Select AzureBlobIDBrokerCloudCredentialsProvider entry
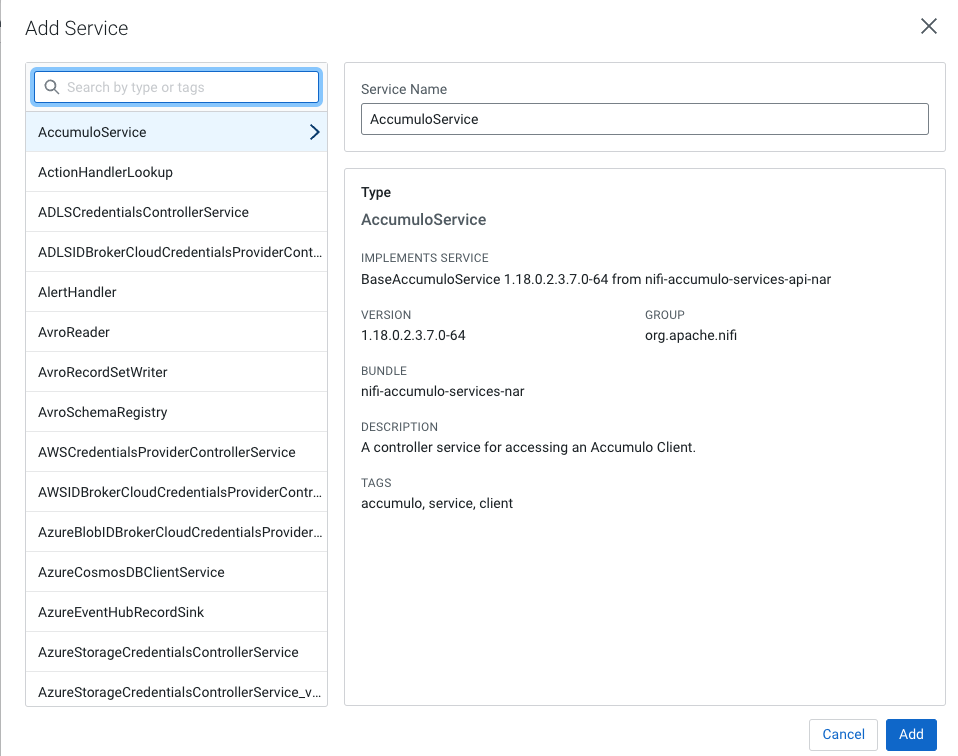Screen dimensions: 958x756 pos(180,532)
